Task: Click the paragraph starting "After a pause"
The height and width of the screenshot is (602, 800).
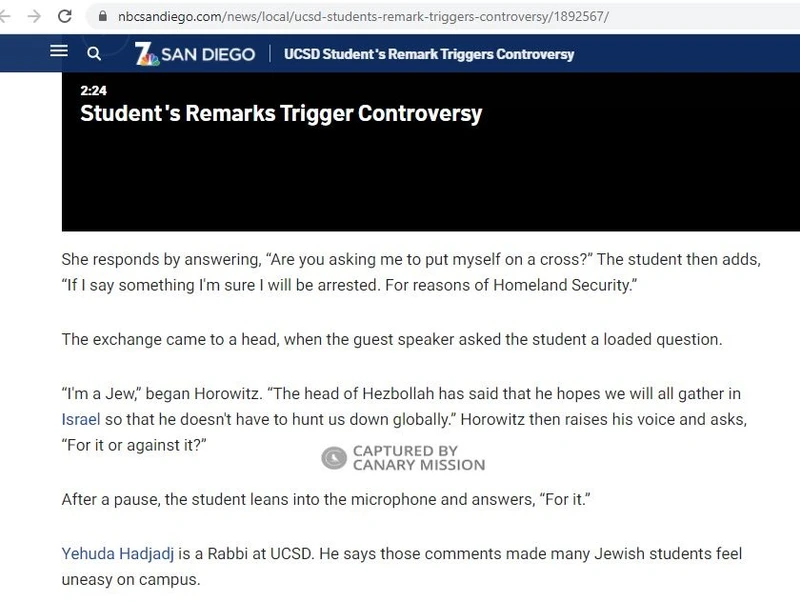Action: point(325,498)
